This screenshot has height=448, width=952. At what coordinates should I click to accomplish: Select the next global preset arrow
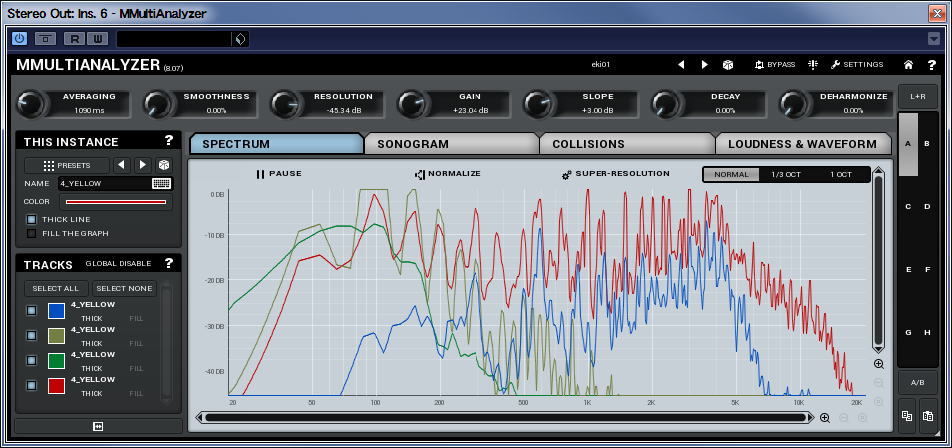704,64
